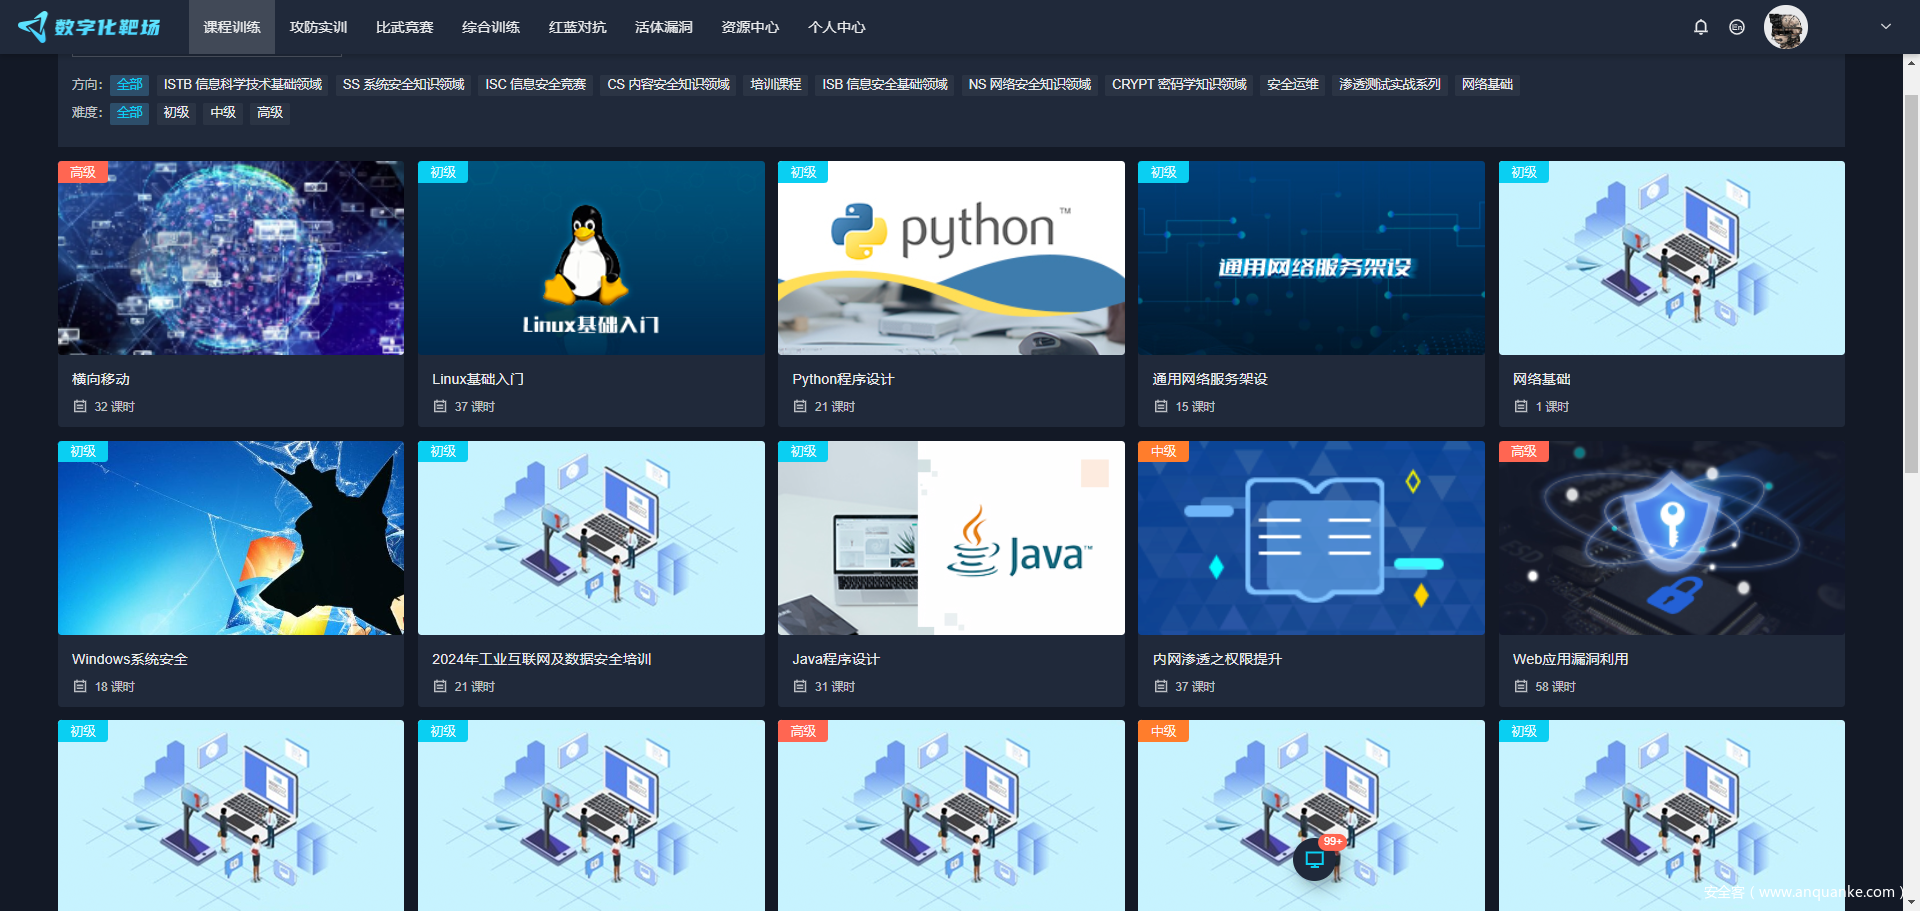Set difficulty filter to 高级
This screenshot has width=1920, height=911.
click(270, 113)
